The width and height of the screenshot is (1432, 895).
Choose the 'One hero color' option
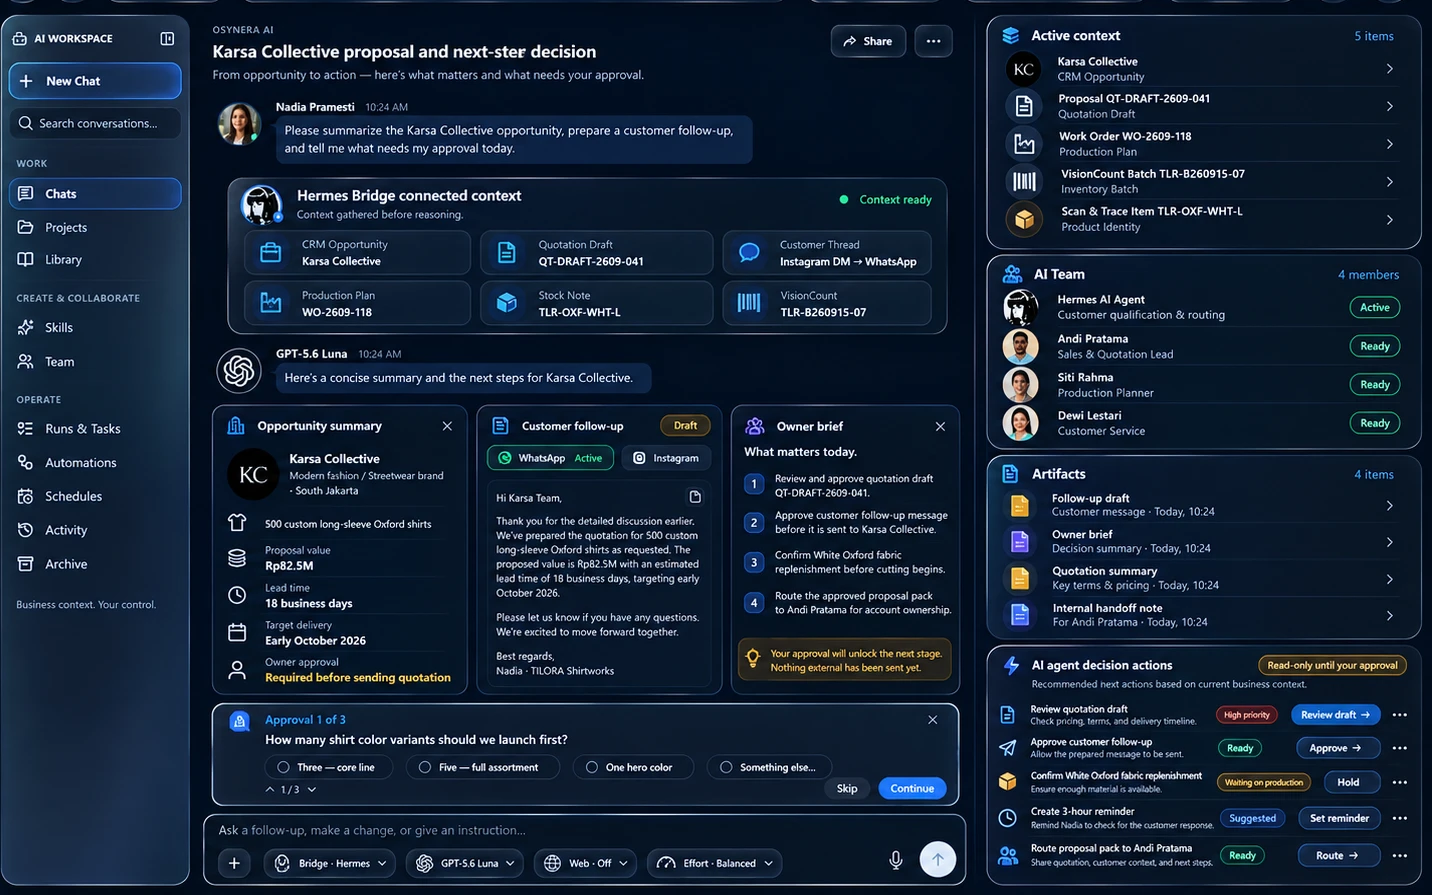pyautogui.click(x=633, y=767)
